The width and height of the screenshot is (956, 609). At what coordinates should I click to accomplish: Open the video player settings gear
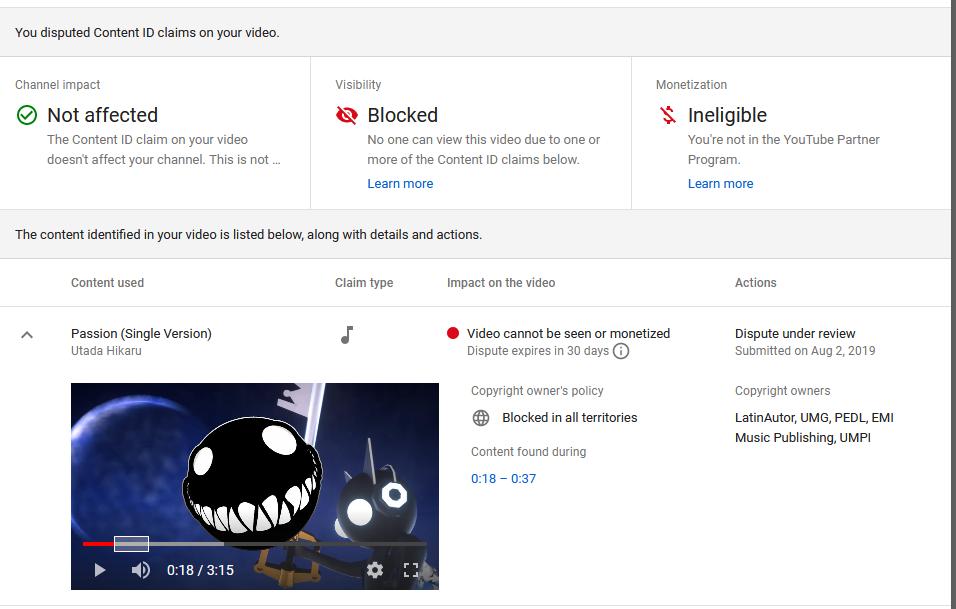[x=375, y=570]
